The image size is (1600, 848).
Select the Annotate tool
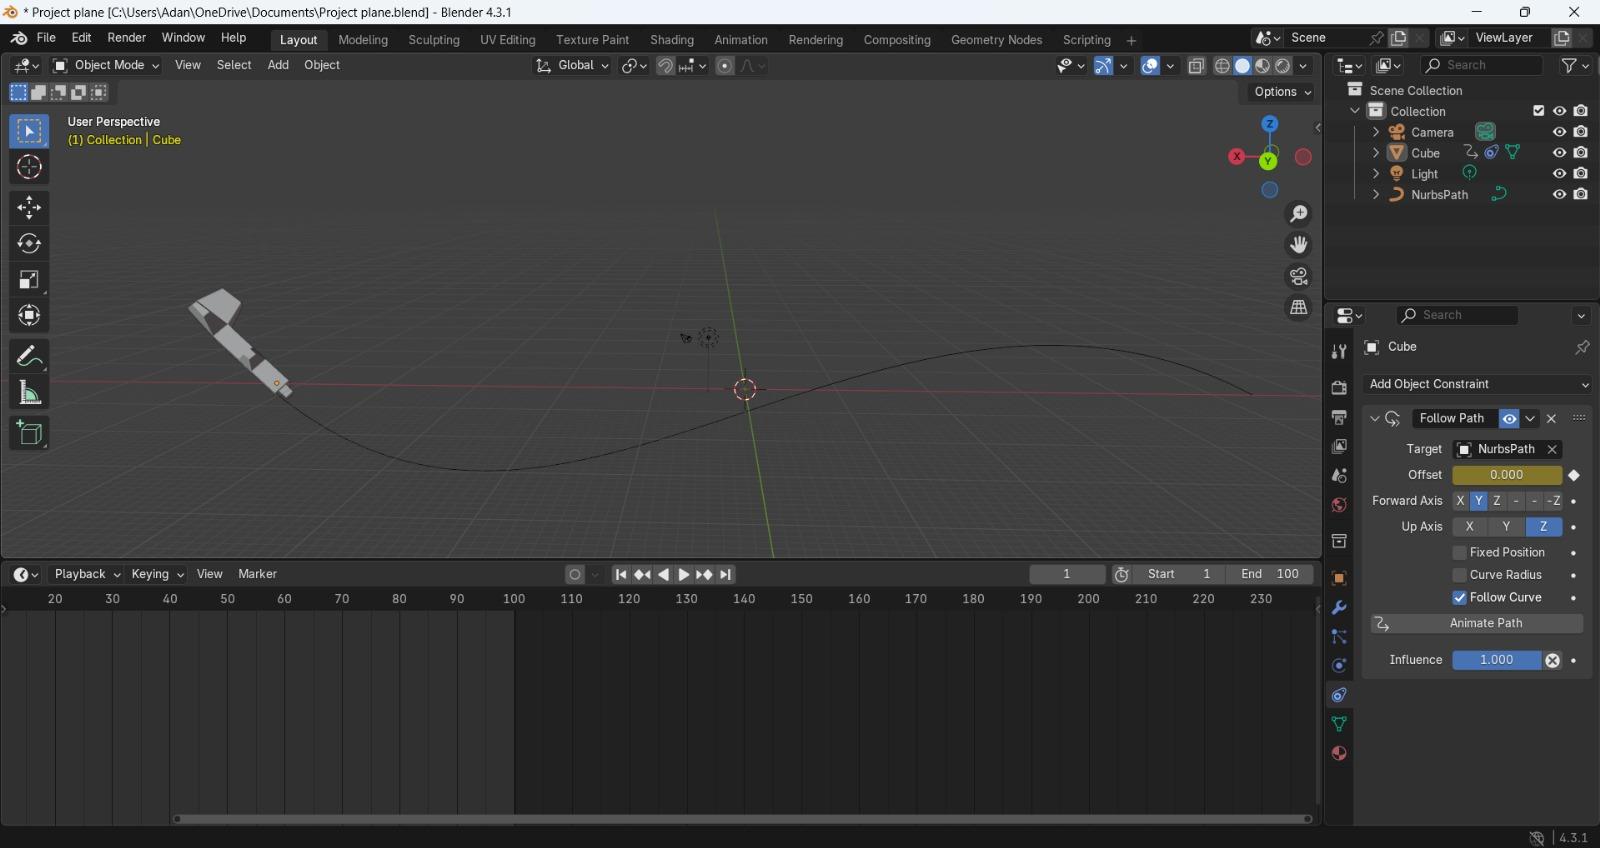tap(29, 356)
